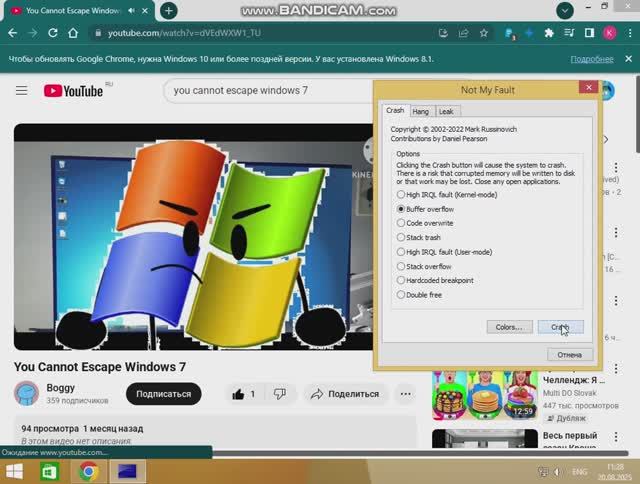Viewport: 640px width, 484px height.
Task: Open the Windows Start button
Action: point(15,472)
